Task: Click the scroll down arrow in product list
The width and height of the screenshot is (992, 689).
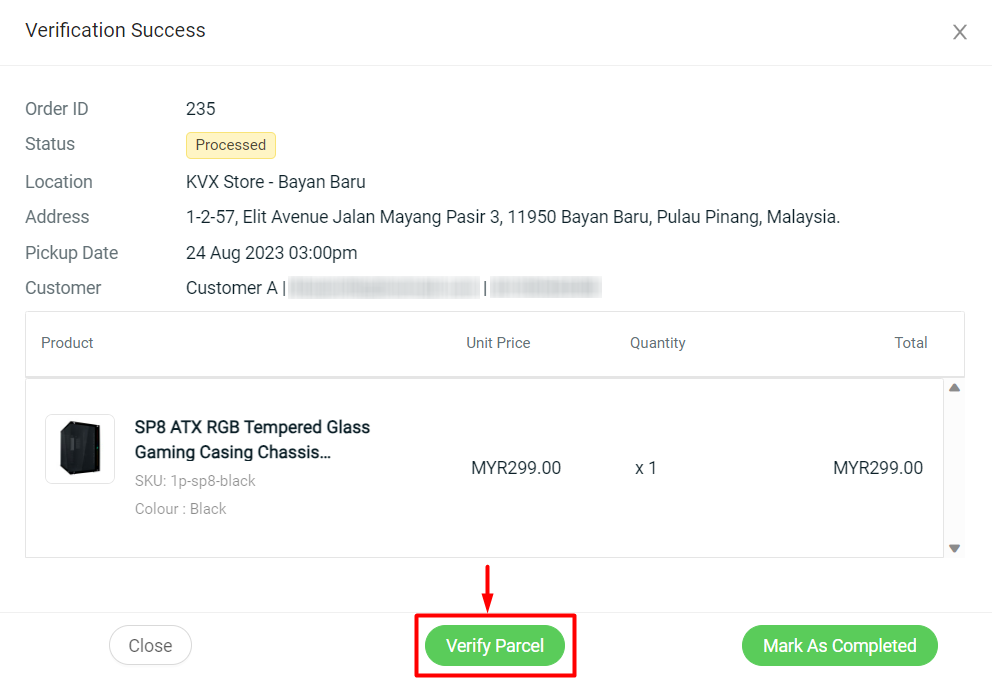Action: click(954, 548)
